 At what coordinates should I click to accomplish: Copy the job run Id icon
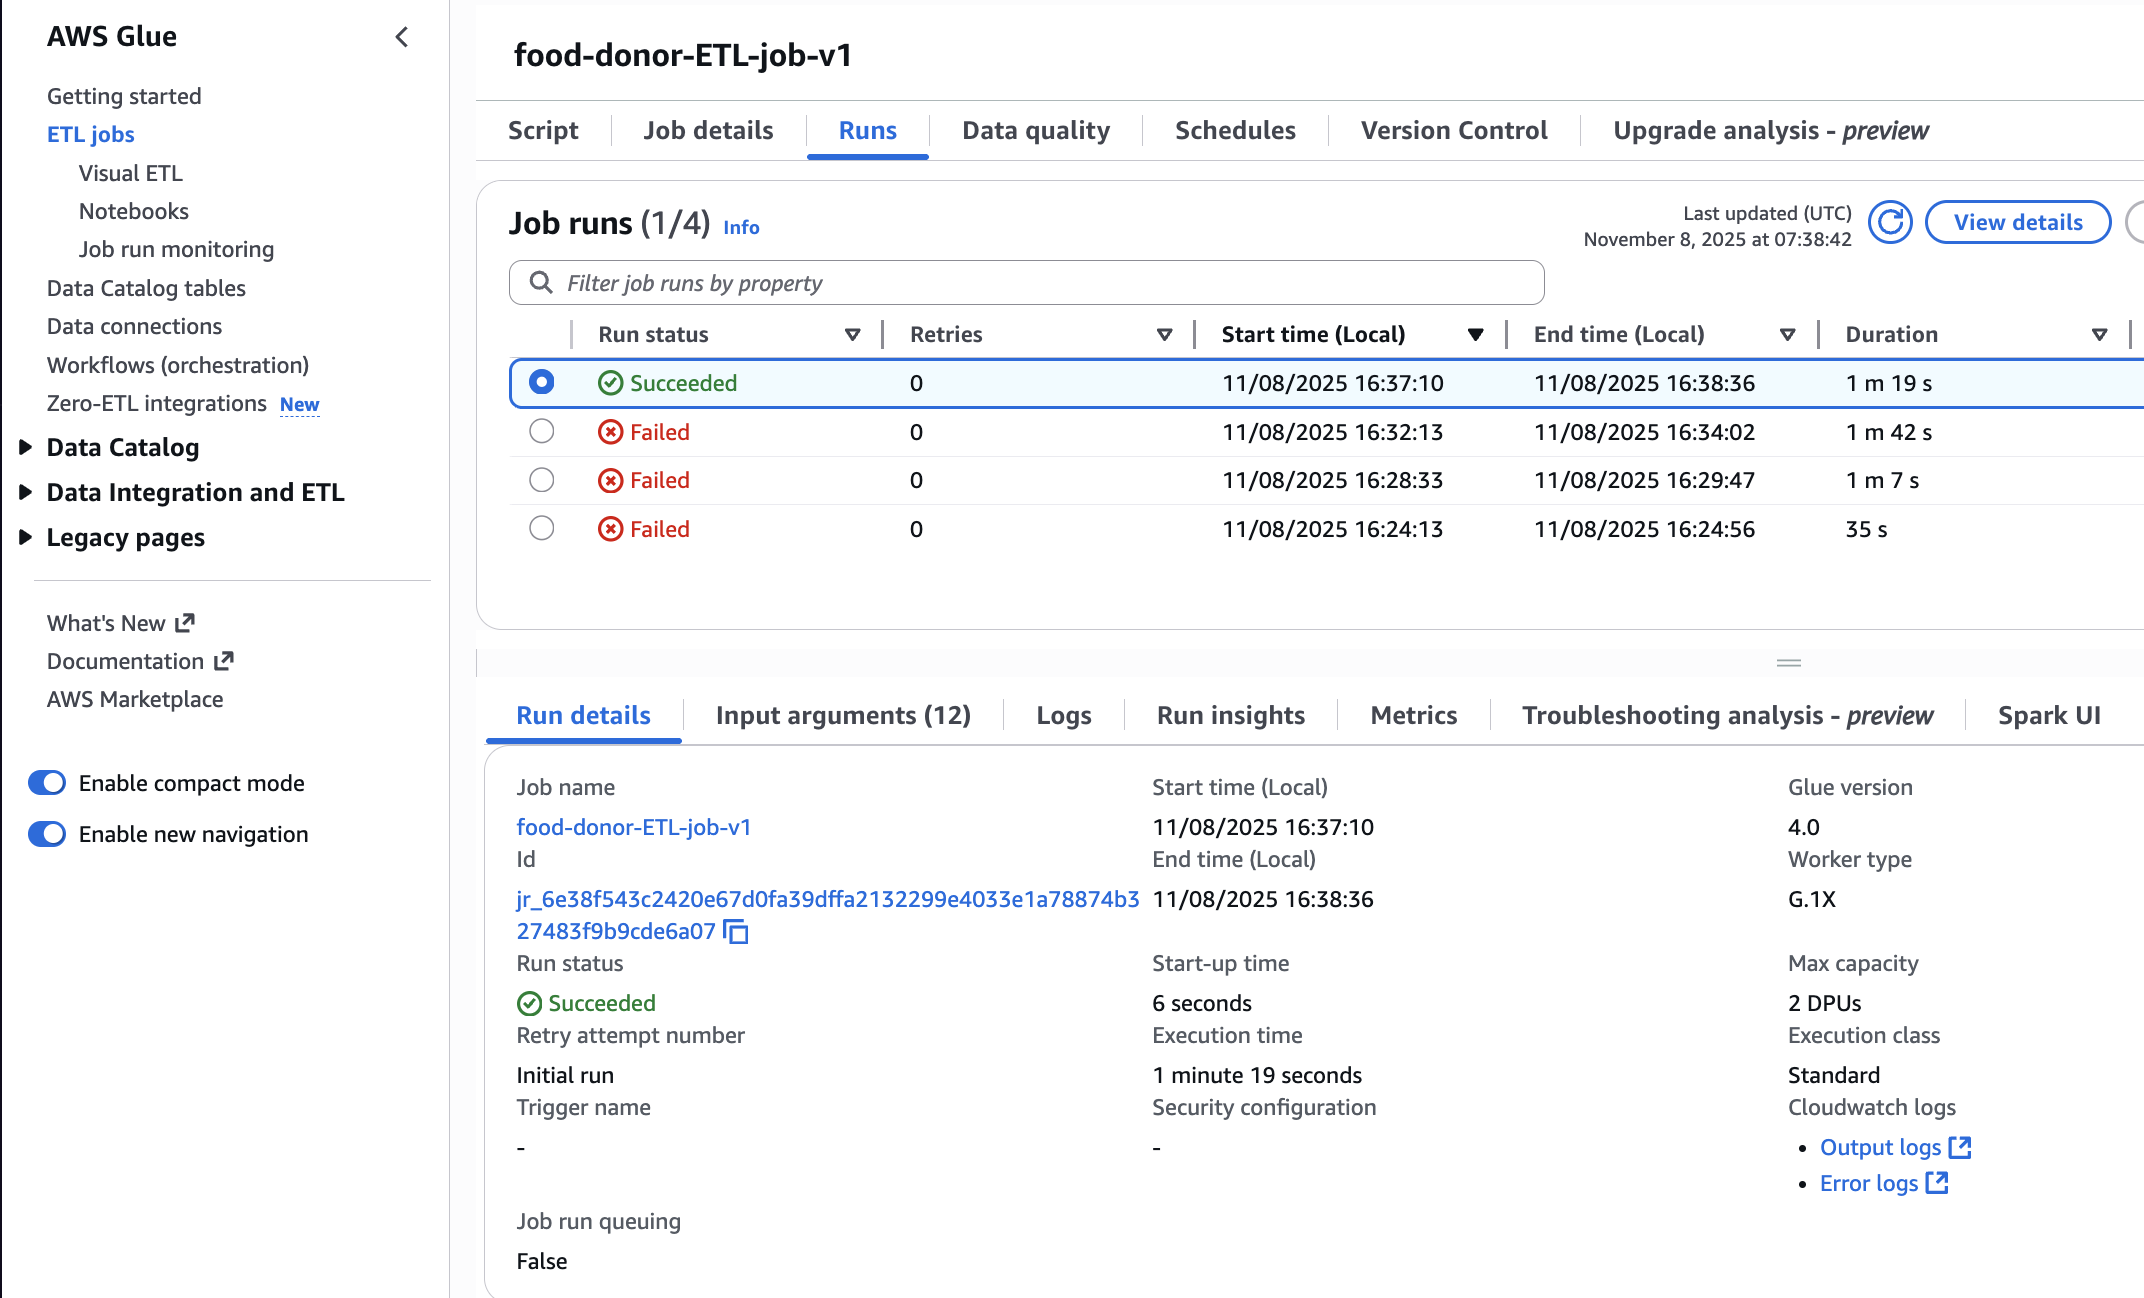coord(736,932)
